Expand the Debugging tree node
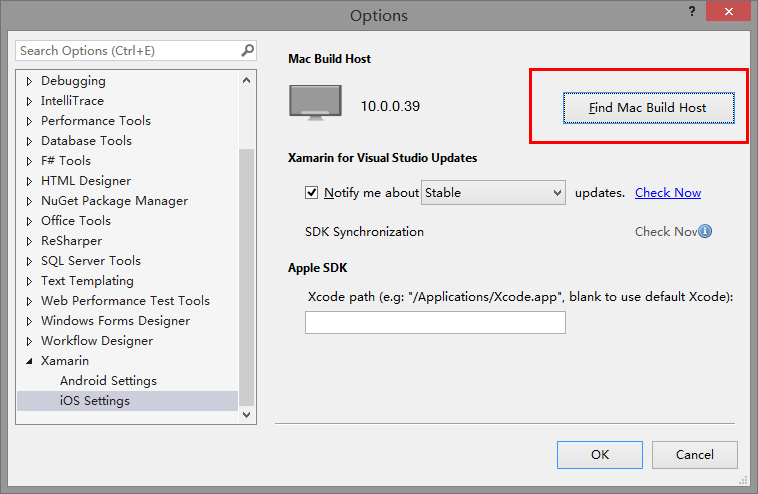Image resolution: width=758 pixels, height=494 pixels. [29, 81]
